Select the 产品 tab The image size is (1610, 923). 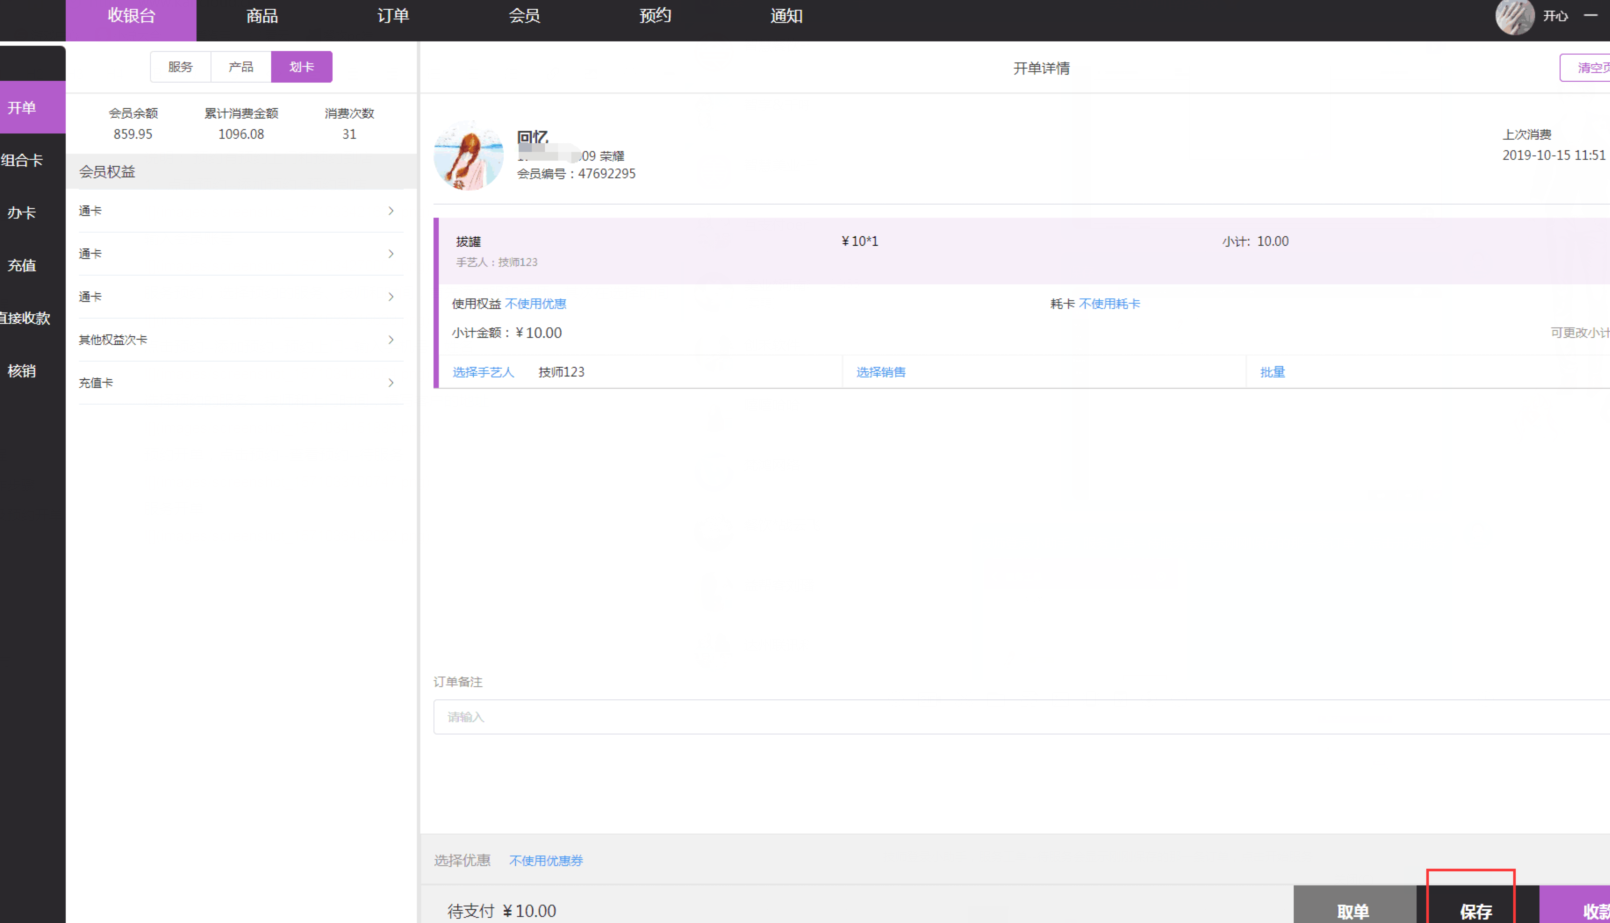tap(241, 67)
